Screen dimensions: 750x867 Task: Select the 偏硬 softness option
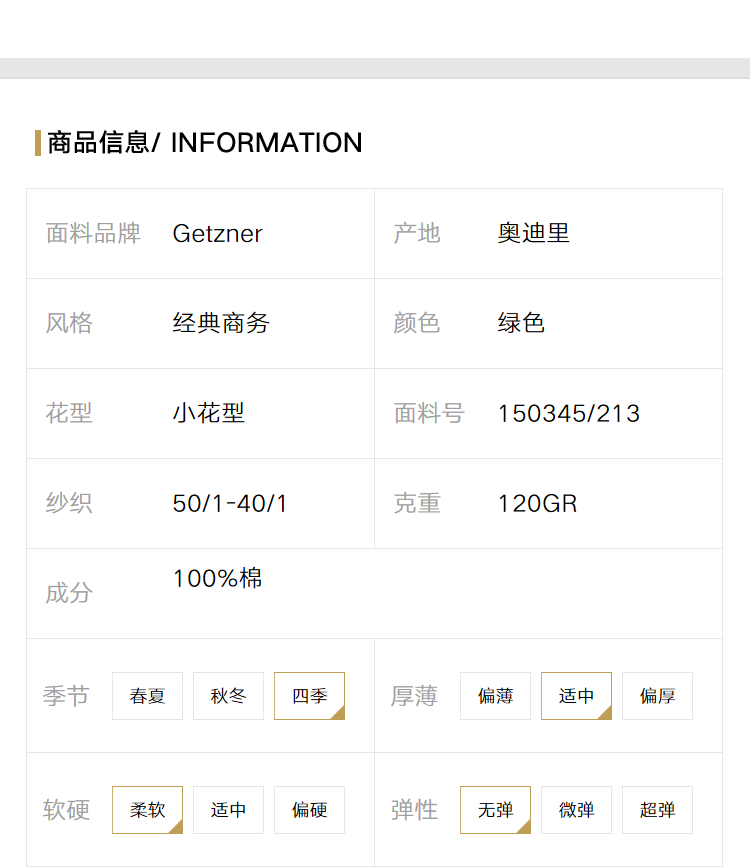(310, 809)
